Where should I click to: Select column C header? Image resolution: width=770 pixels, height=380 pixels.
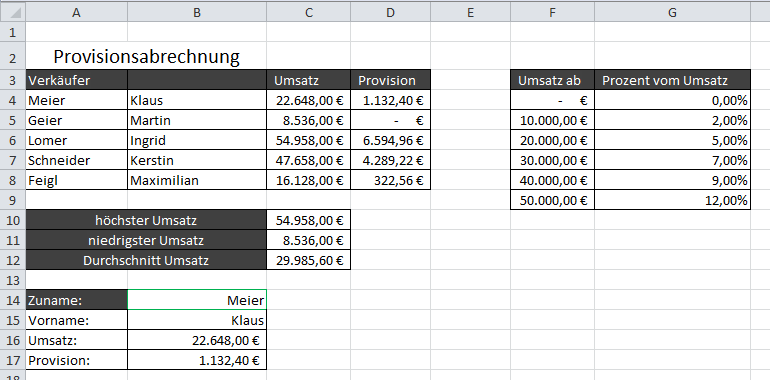coord(308,13)
